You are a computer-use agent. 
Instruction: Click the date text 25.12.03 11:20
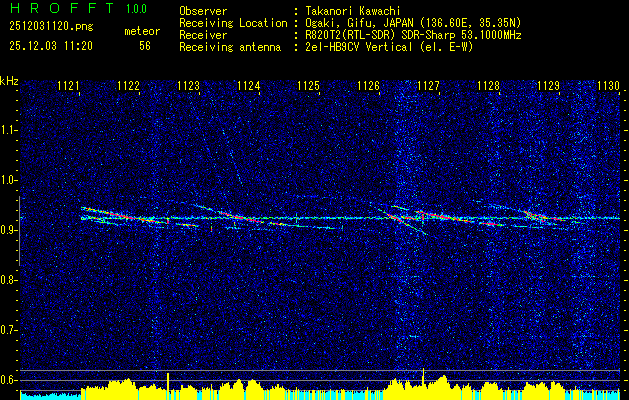pos(51,46)
